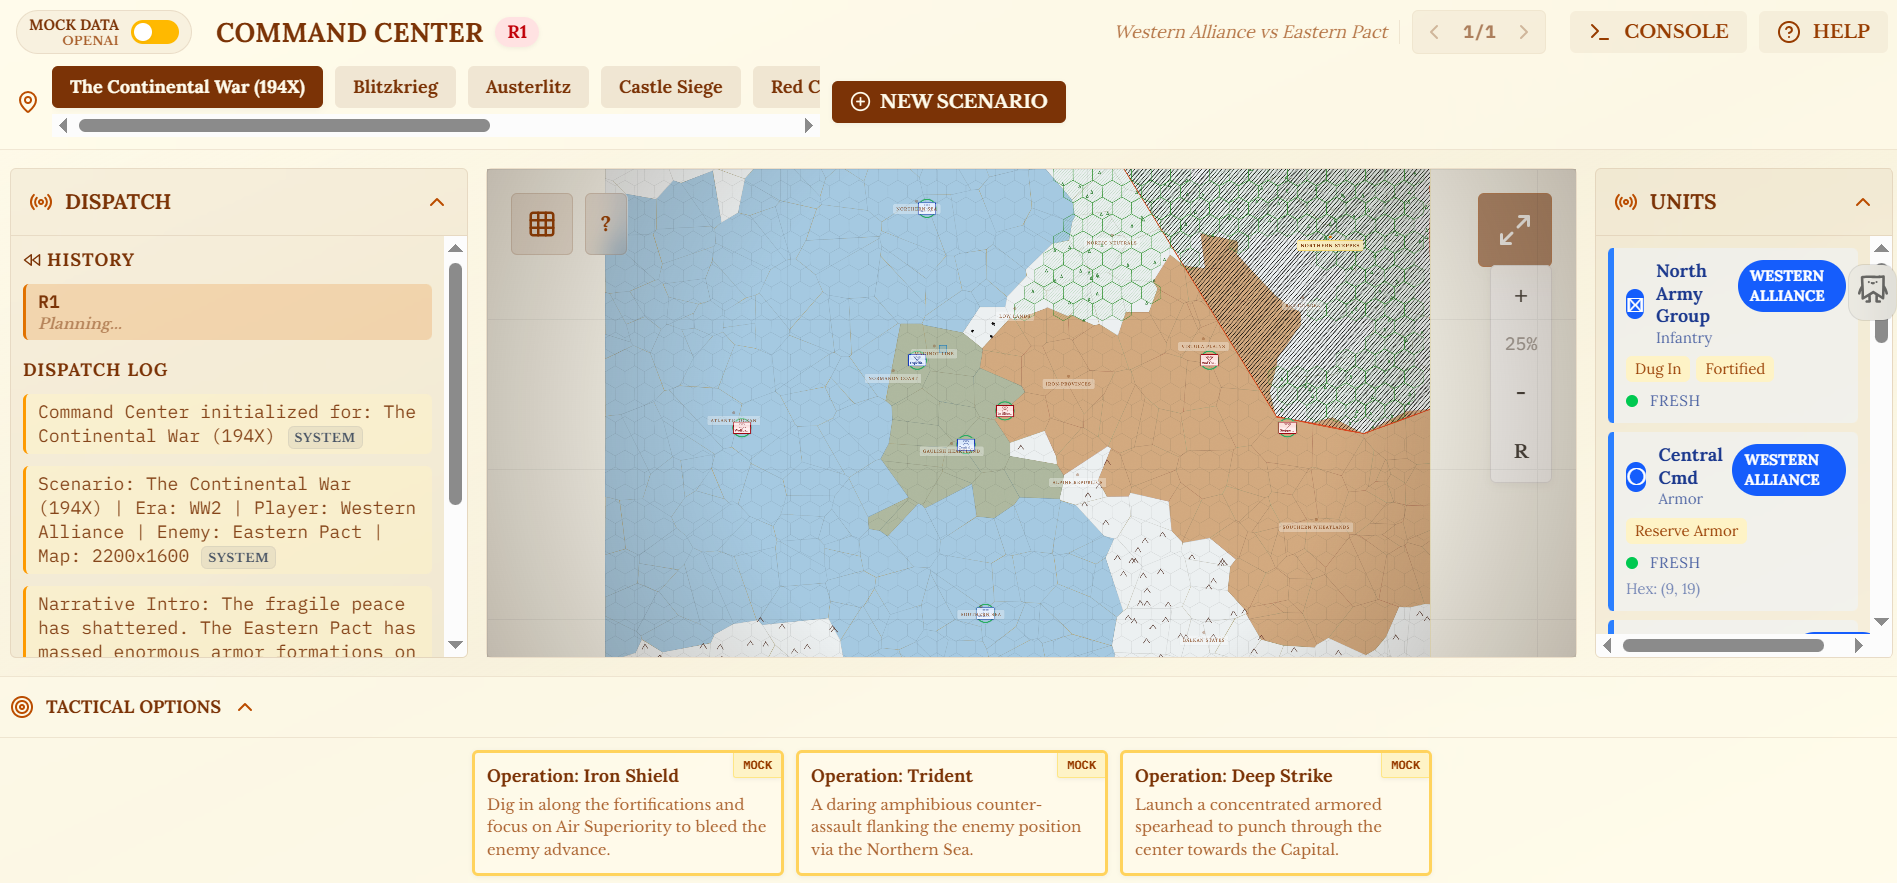
Task: Switch to the partially visible Red C tab
Action: pyautogui.click(x=787, y=87)
